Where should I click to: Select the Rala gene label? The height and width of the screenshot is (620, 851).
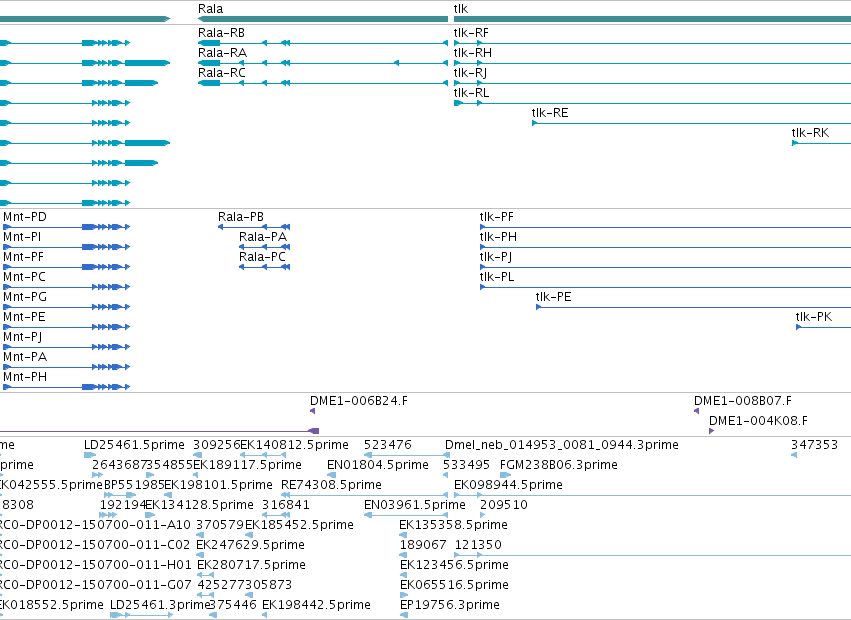click(x=210, y=9)
